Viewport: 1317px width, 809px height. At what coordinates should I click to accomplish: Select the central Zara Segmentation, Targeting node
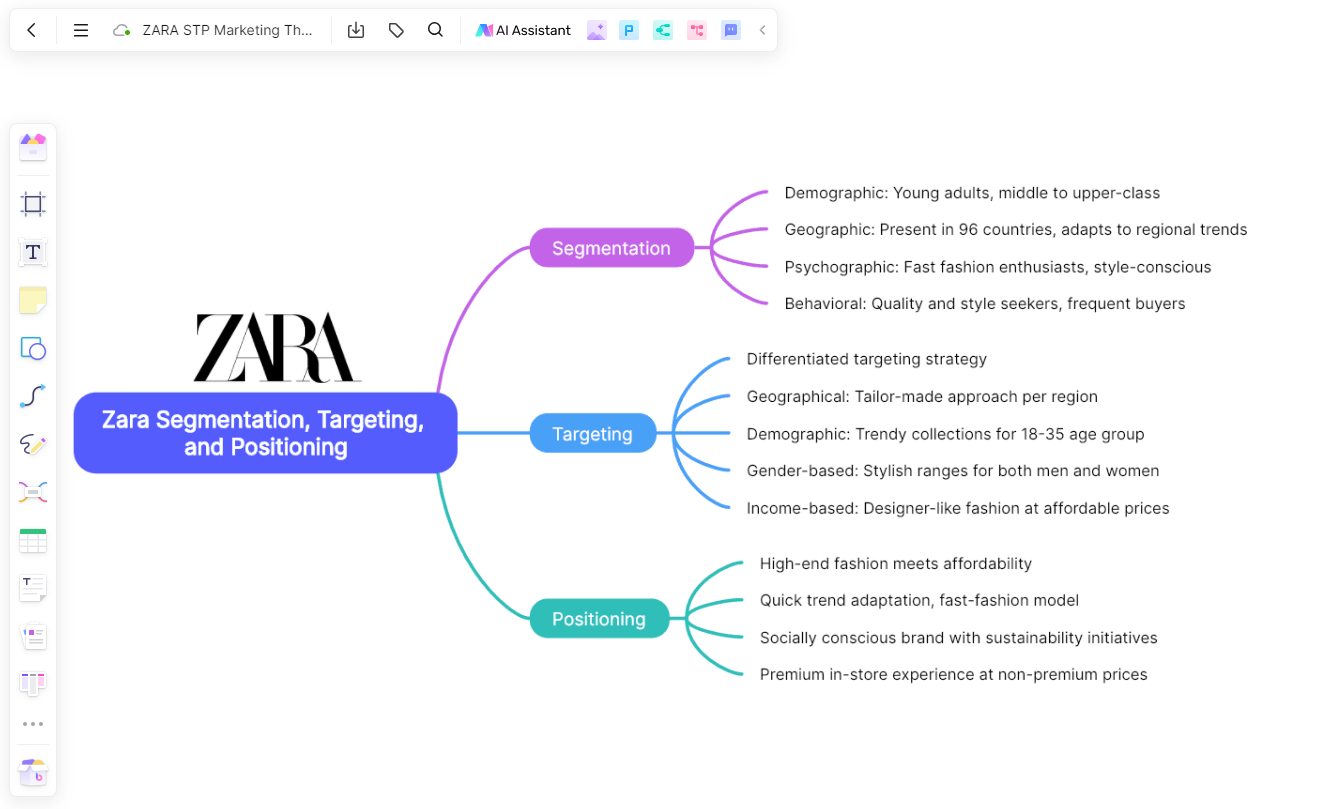pyautogui.click(x=265, y=433)
